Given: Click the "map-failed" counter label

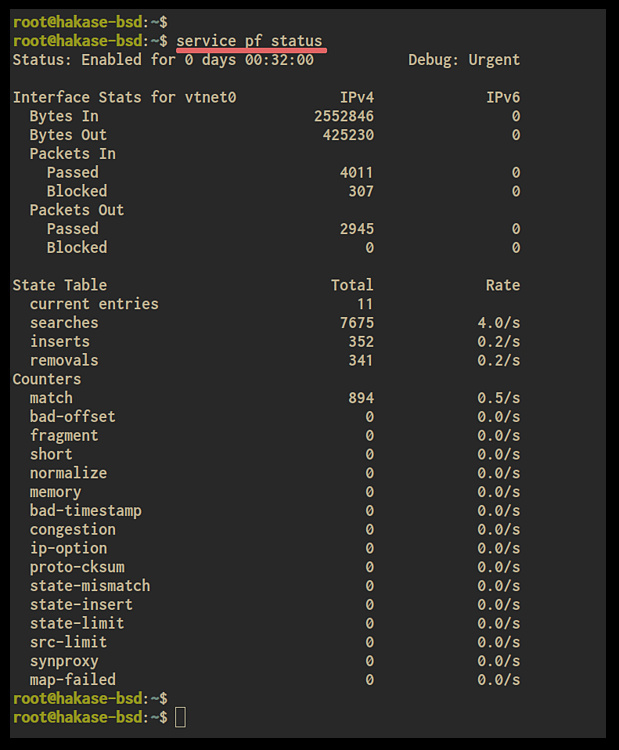Looking at the screenshot, I should click(x=72, y=680).
